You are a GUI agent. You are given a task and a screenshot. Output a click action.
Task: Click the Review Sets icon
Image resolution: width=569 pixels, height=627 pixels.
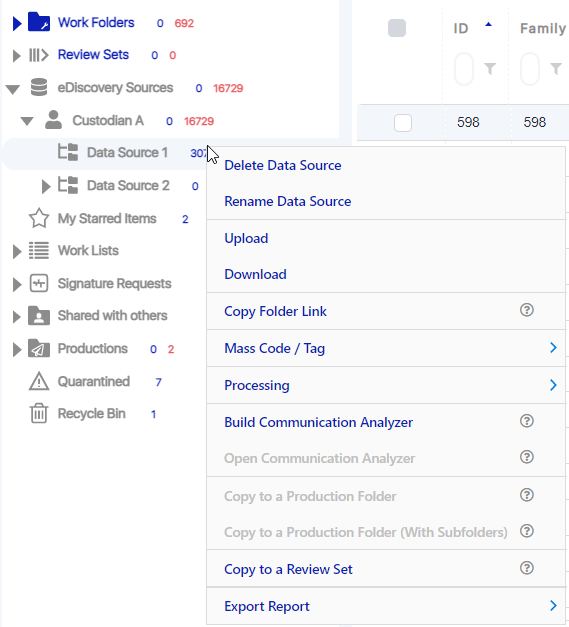pyautogui.click(x=39, y=55)
